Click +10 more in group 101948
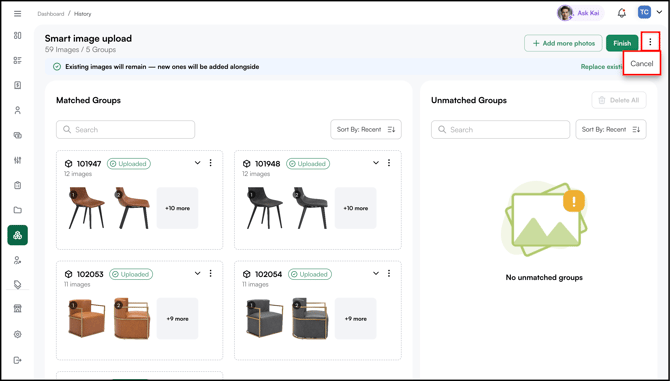The image size is (670, 381). click(x=356, y=208)
